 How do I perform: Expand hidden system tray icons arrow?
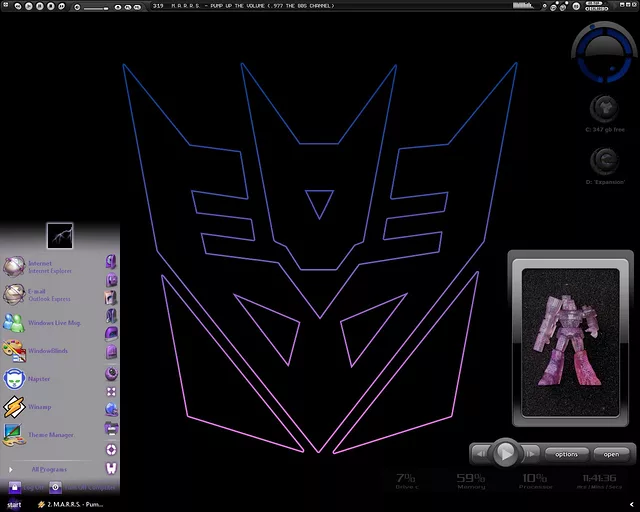tap(632, 505)
